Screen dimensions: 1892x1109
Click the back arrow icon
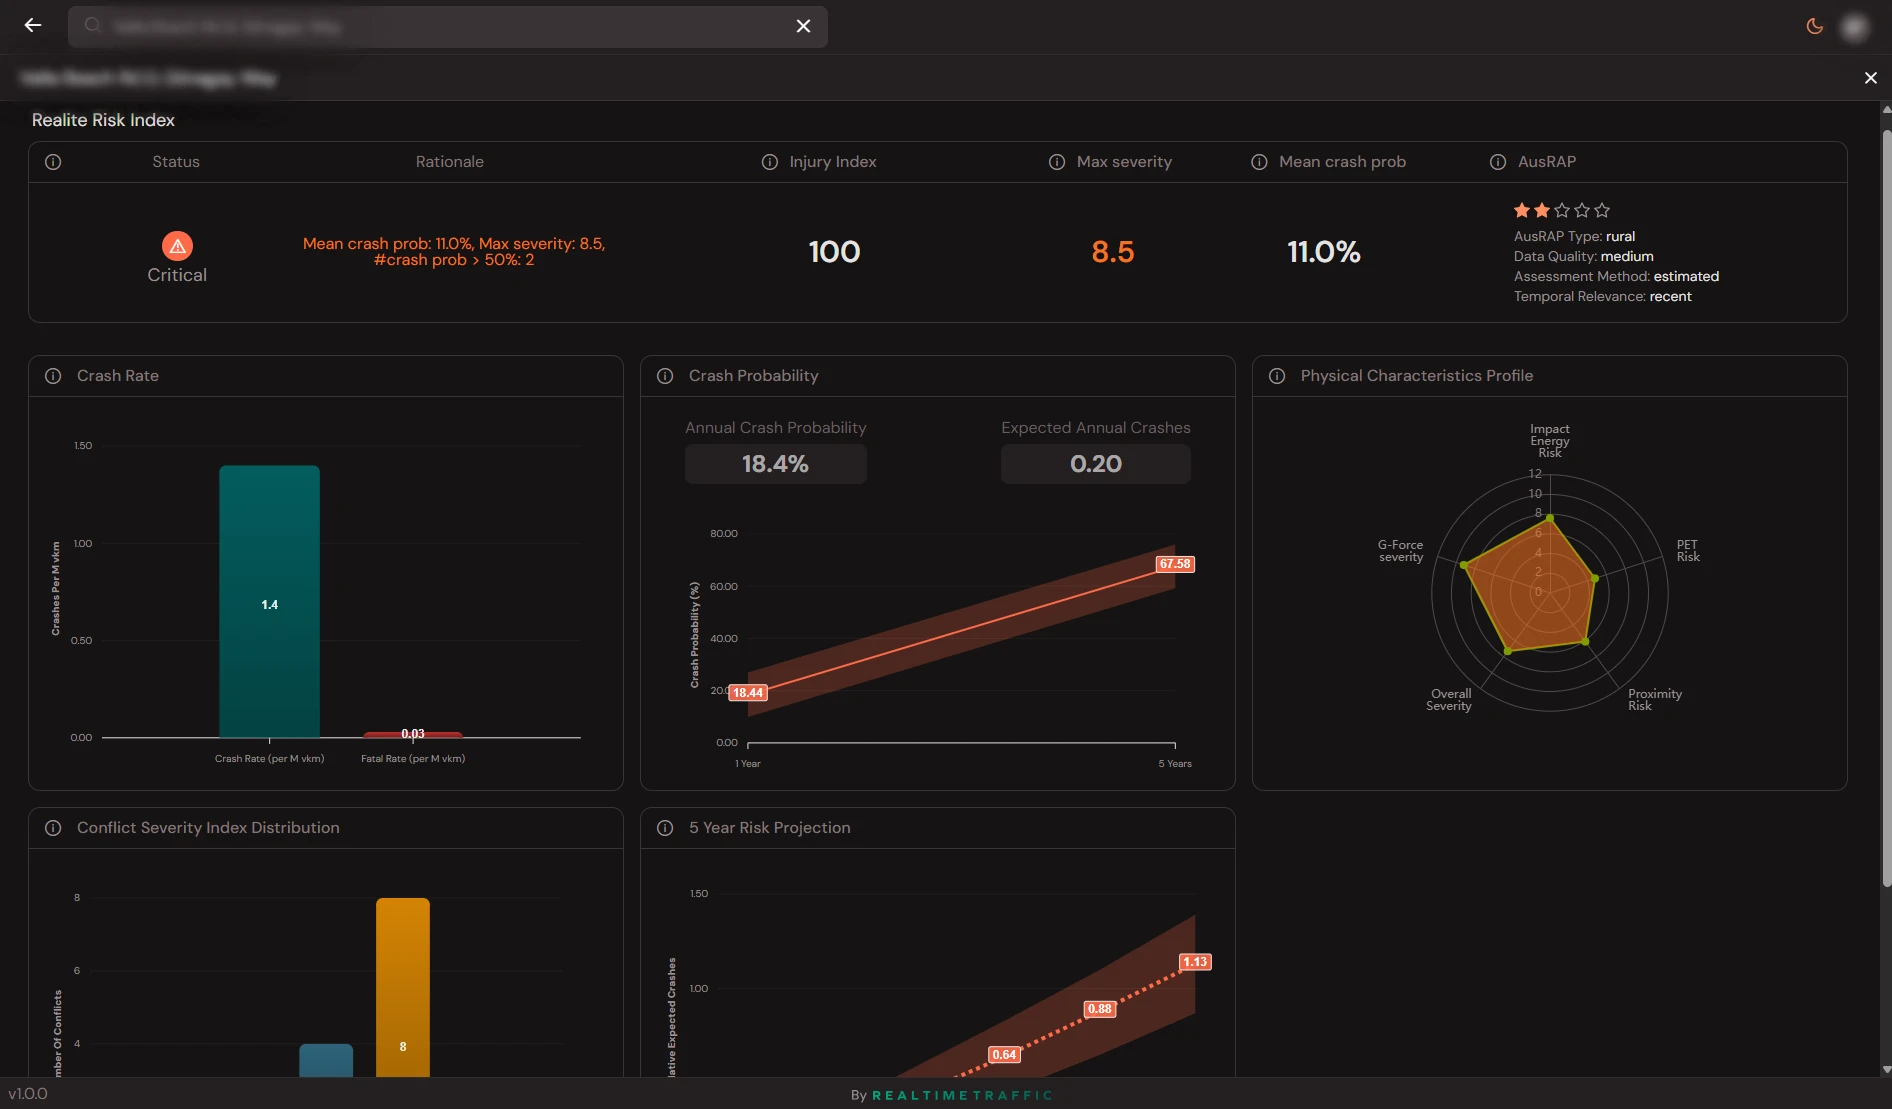click(33, 26)
